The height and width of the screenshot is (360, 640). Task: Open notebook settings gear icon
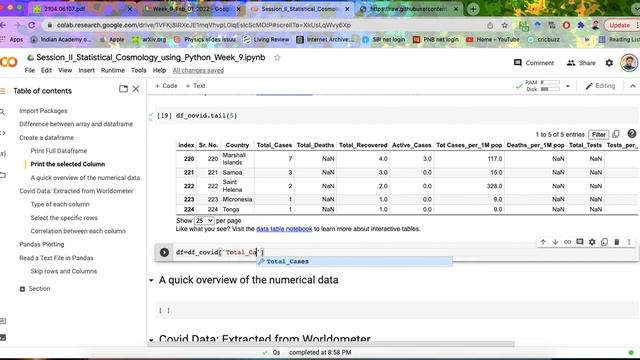tap(609, 63)
